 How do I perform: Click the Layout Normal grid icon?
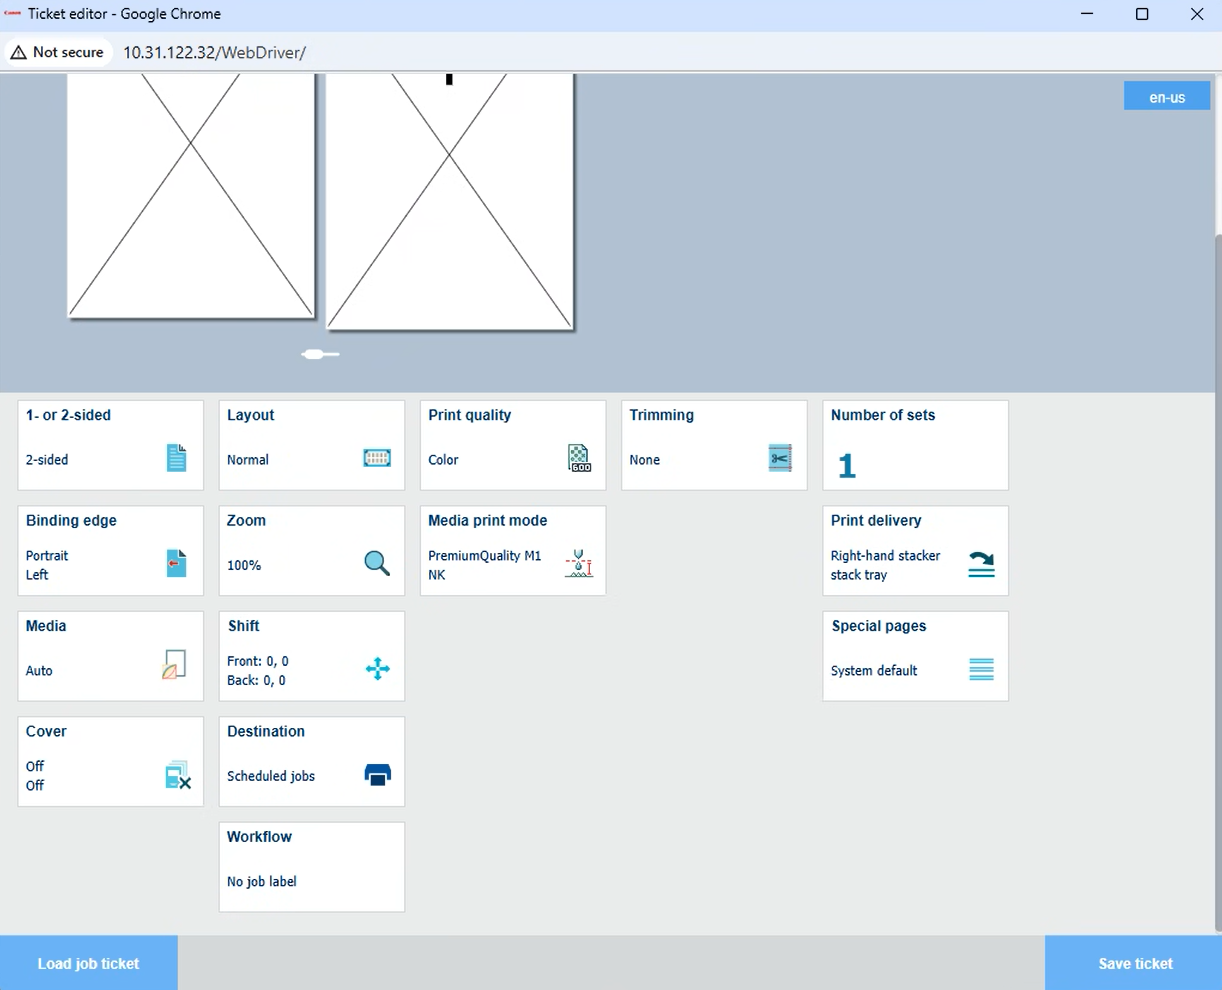[x=377, y=458]
